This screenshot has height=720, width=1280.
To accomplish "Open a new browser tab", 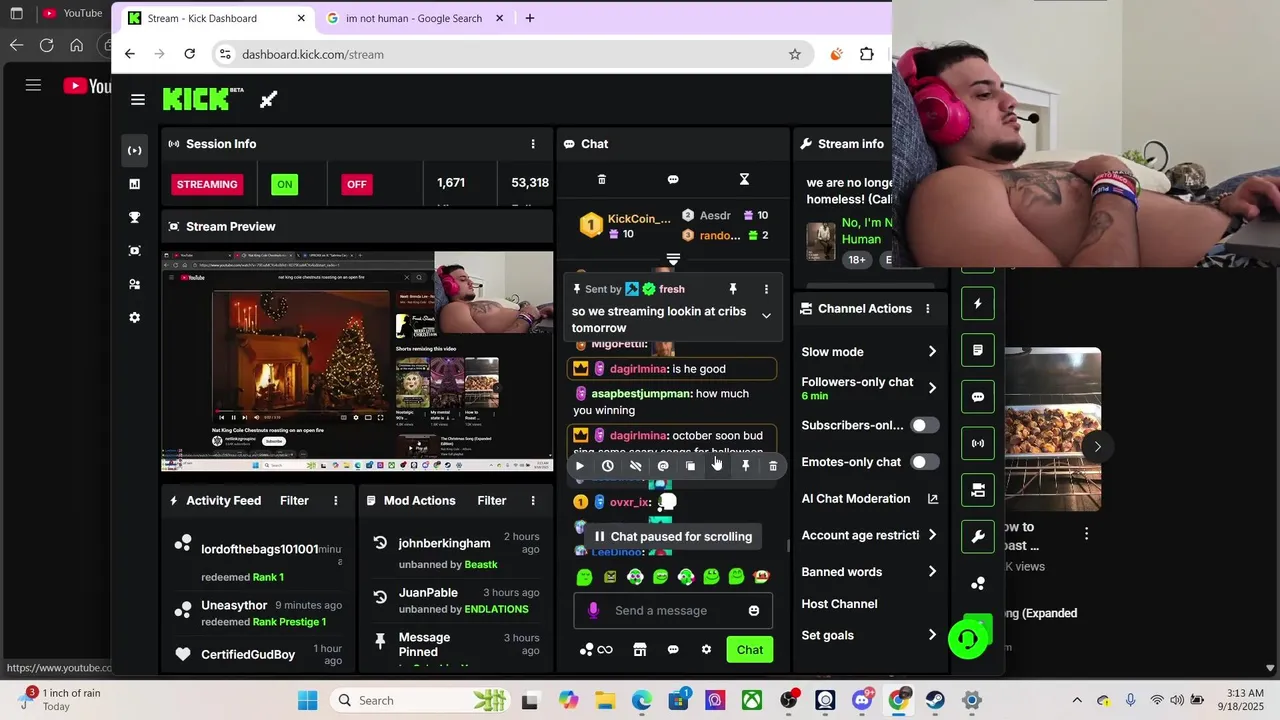I will (x=530, y=18).
